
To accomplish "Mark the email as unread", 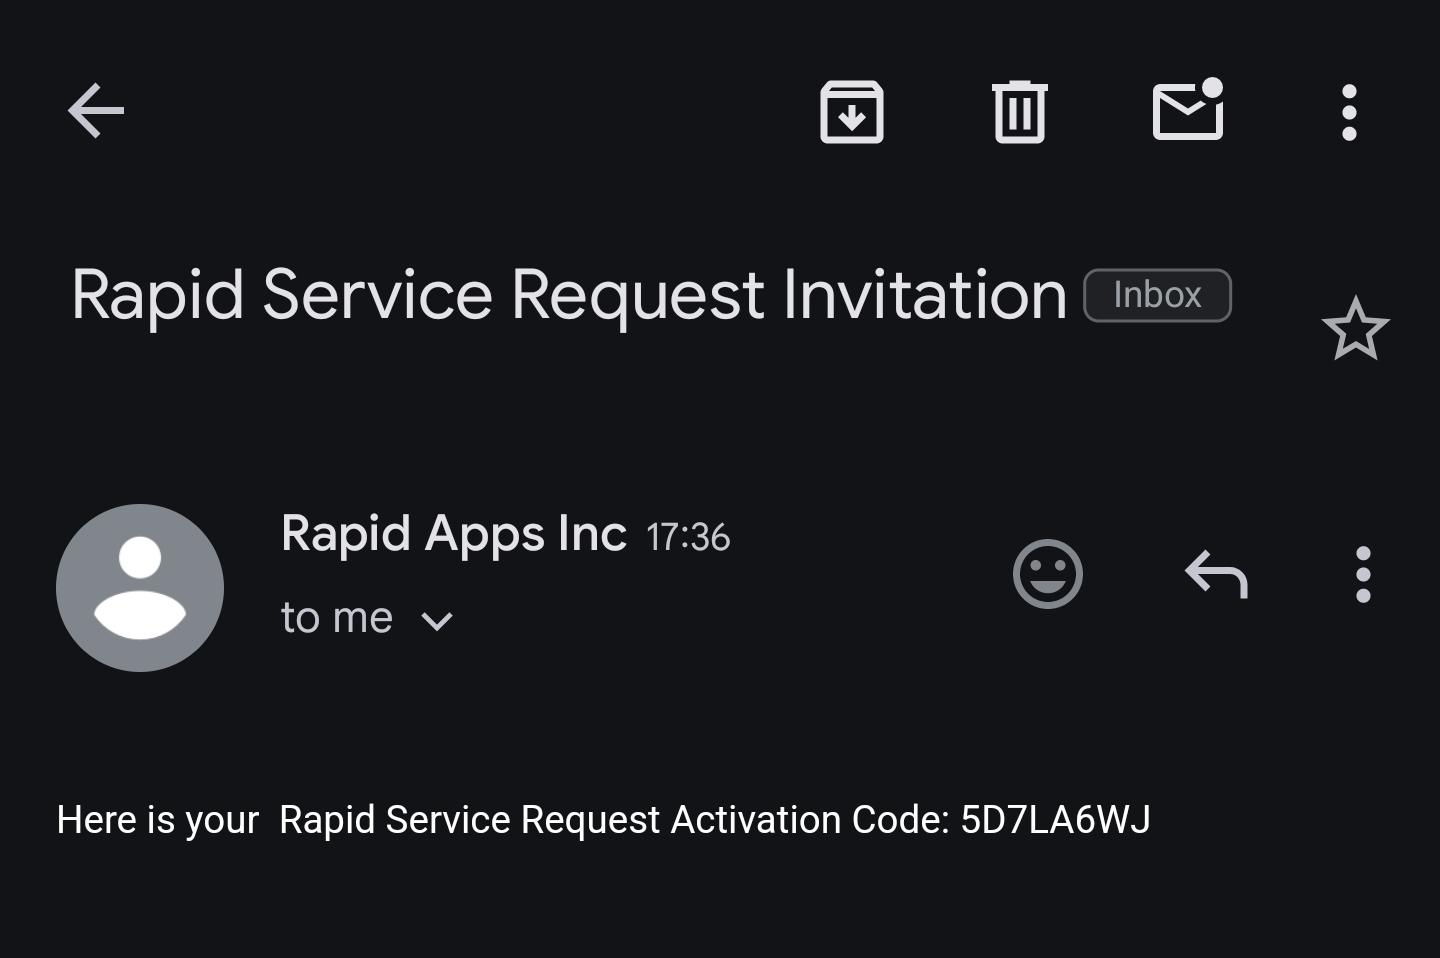I will coord(1188,110).
